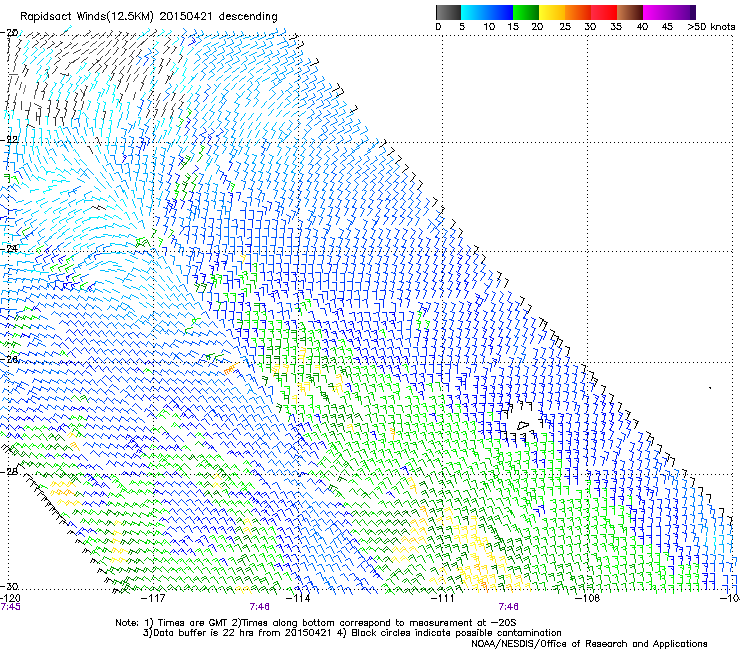Click the '-30' latitude axis label
This screenshot has height=650, width=740.
(9, 586)
